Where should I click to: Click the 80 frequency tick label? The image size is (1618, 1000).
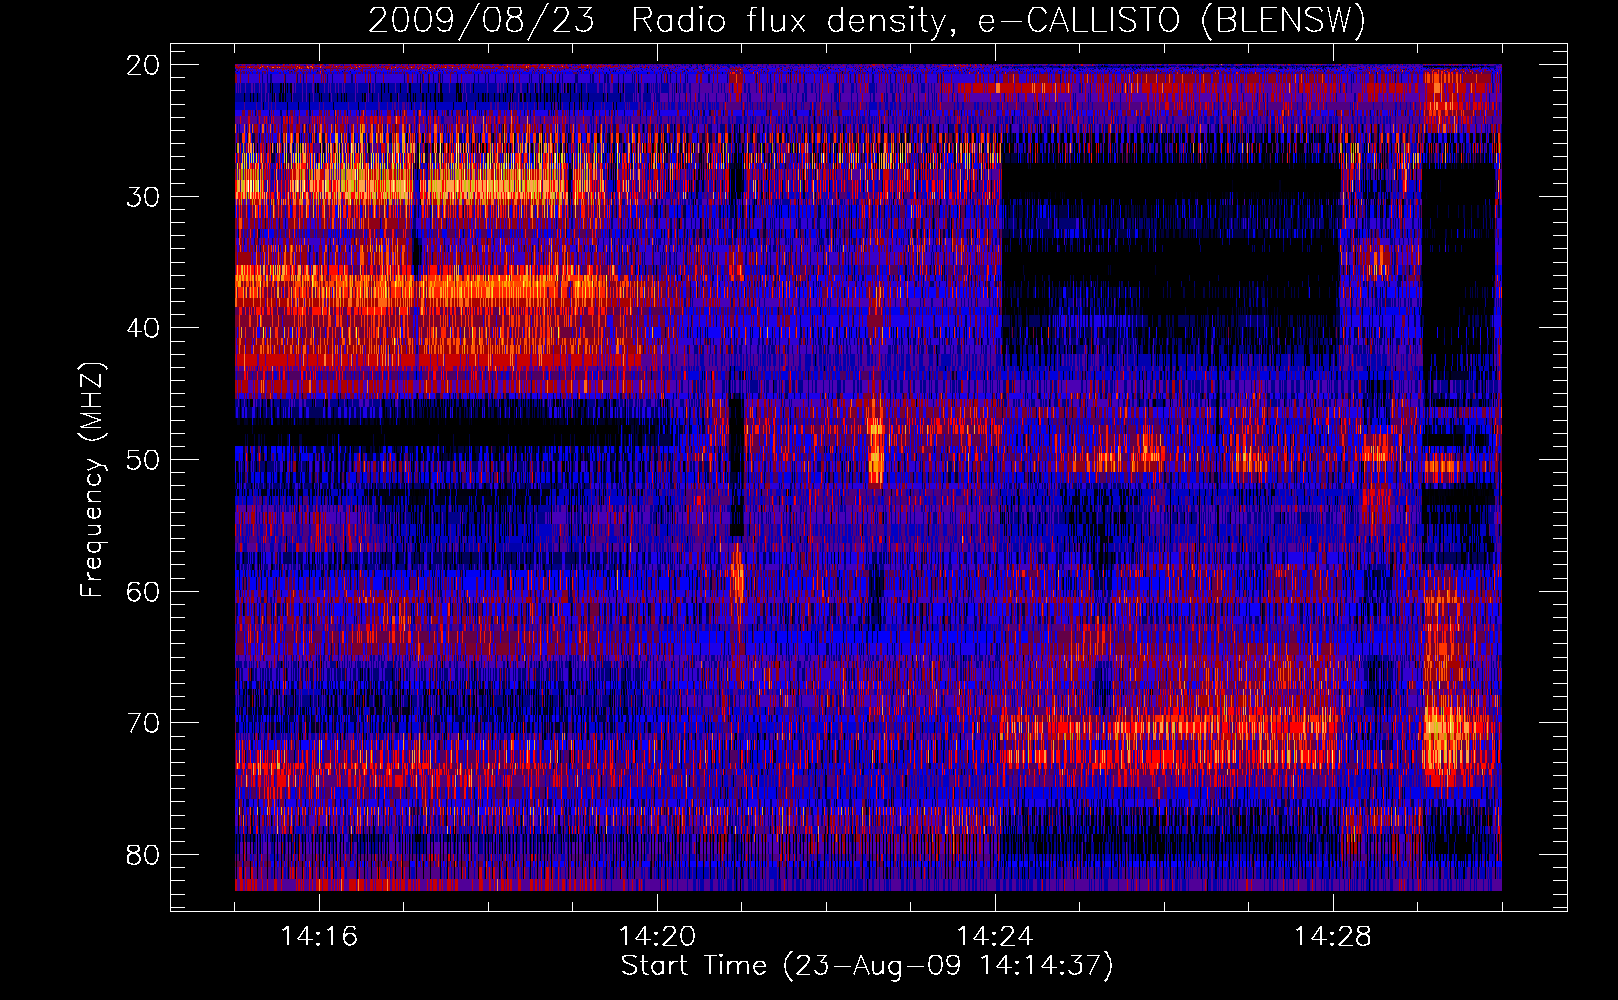(144, 855)
